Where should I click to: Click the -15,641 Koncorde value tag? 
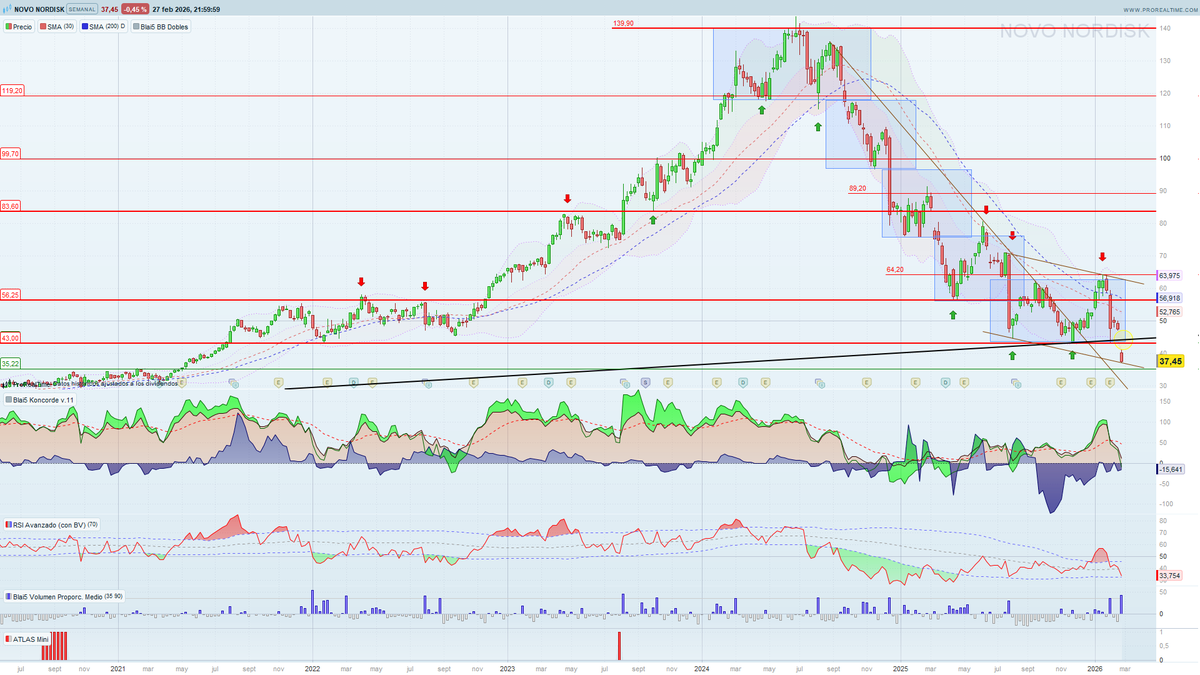pos(1170,468)
